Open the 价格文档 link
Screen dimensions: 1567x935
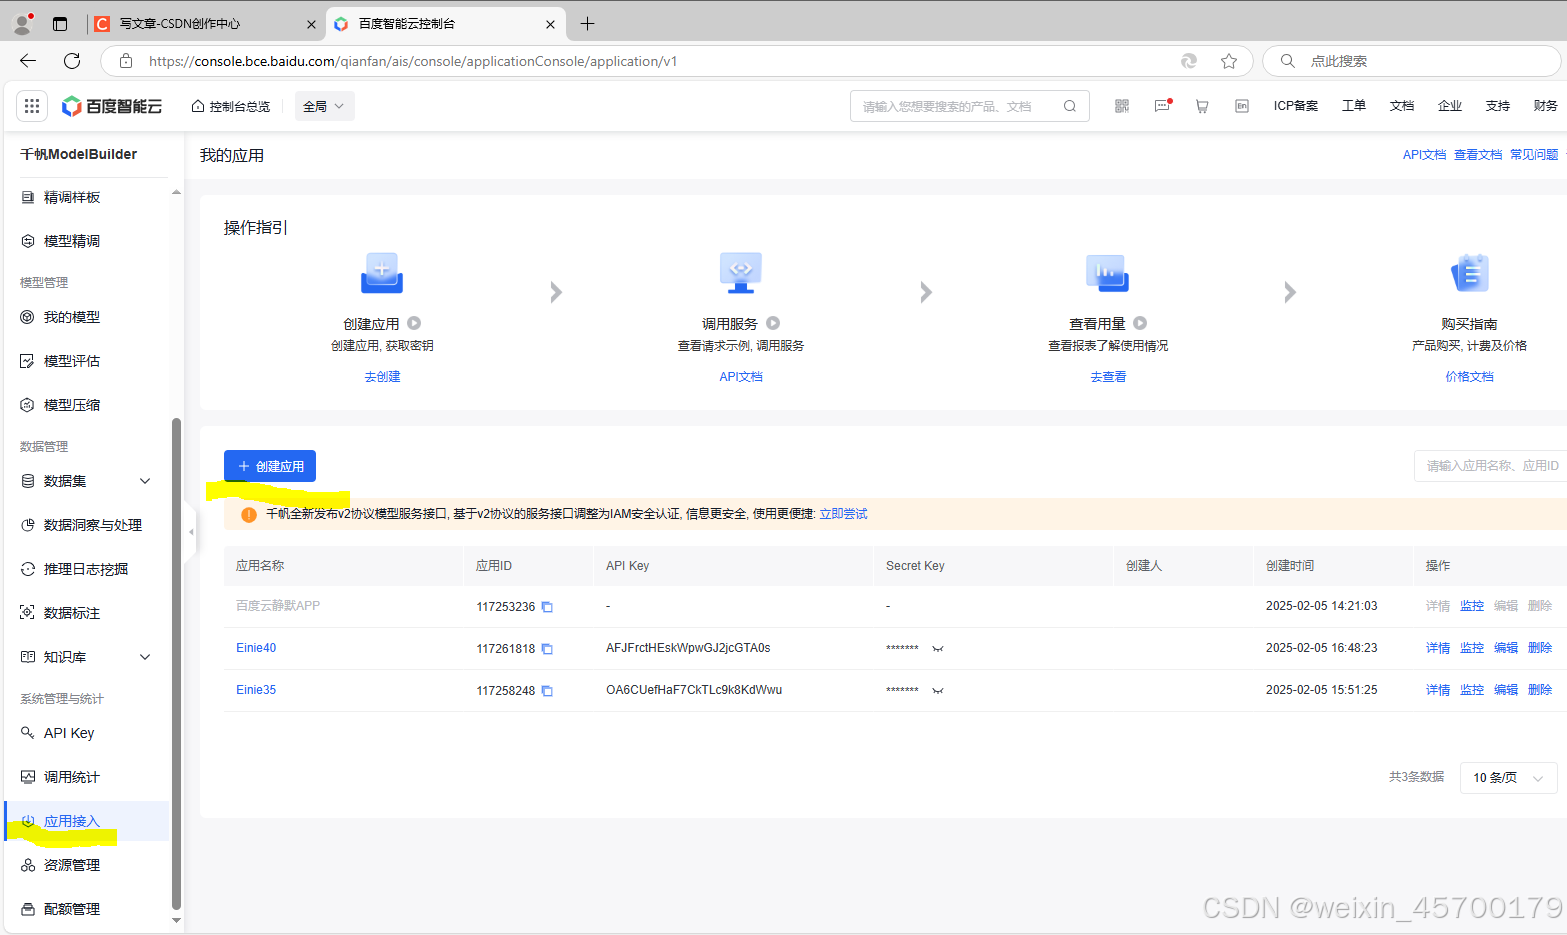coord(1469,377)
